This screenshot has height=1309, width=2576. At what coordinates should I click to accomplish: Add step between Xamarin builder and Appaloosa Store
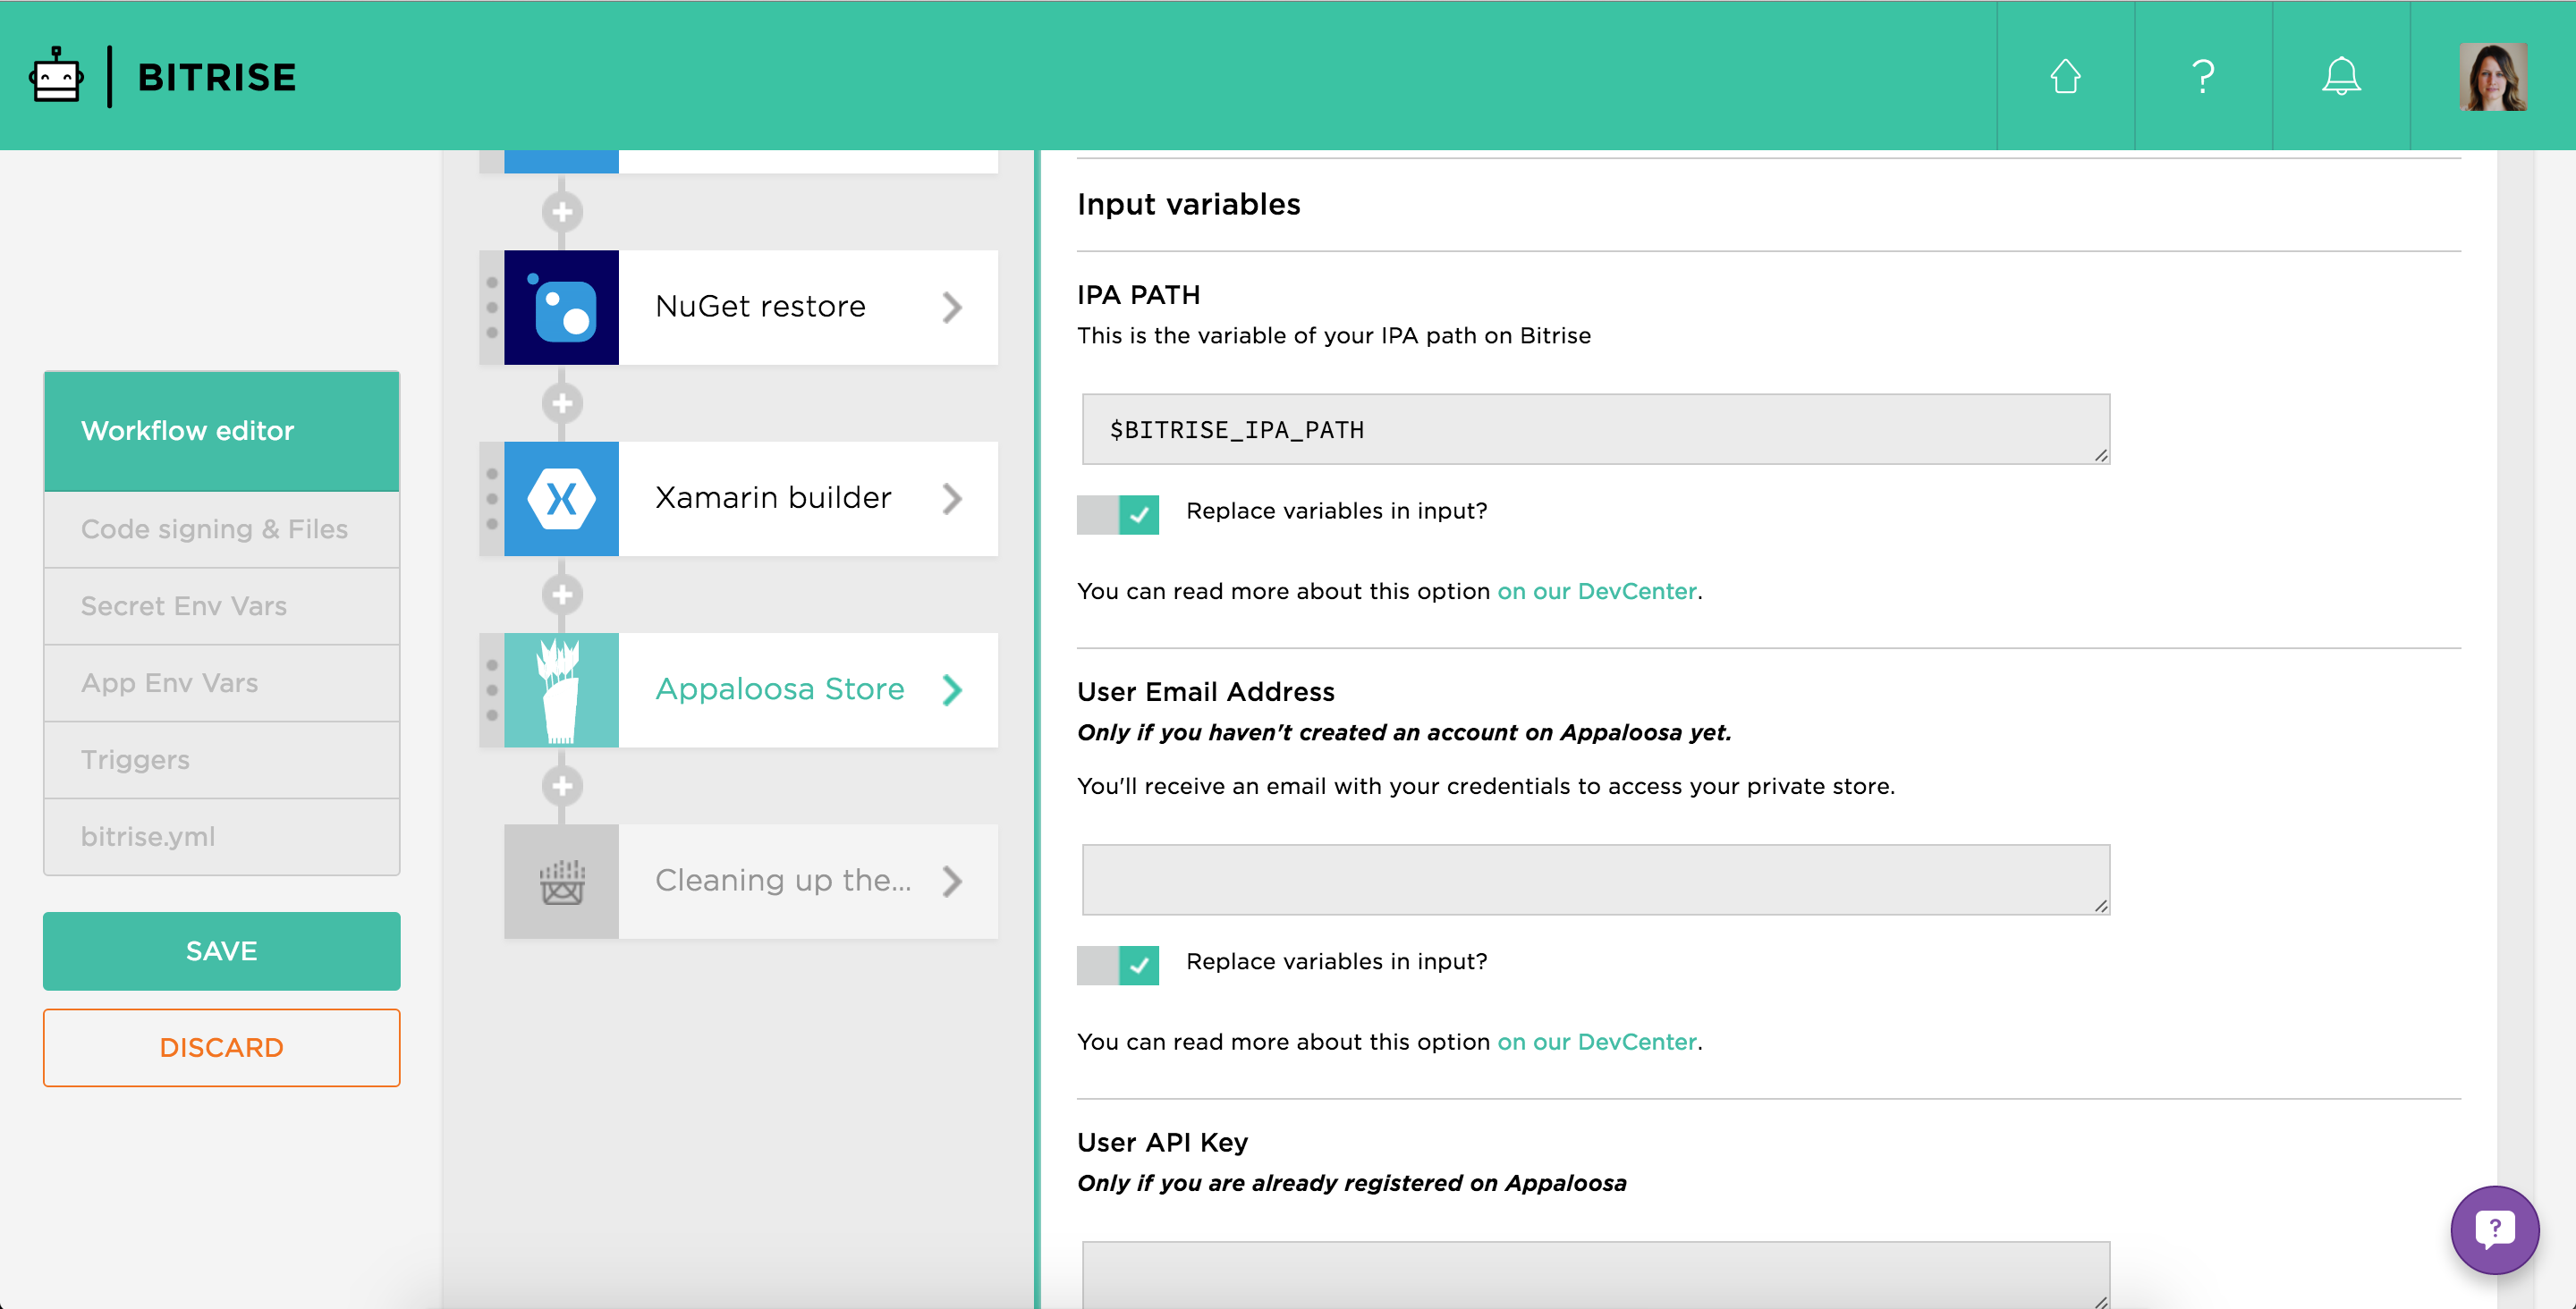point(562,595)
